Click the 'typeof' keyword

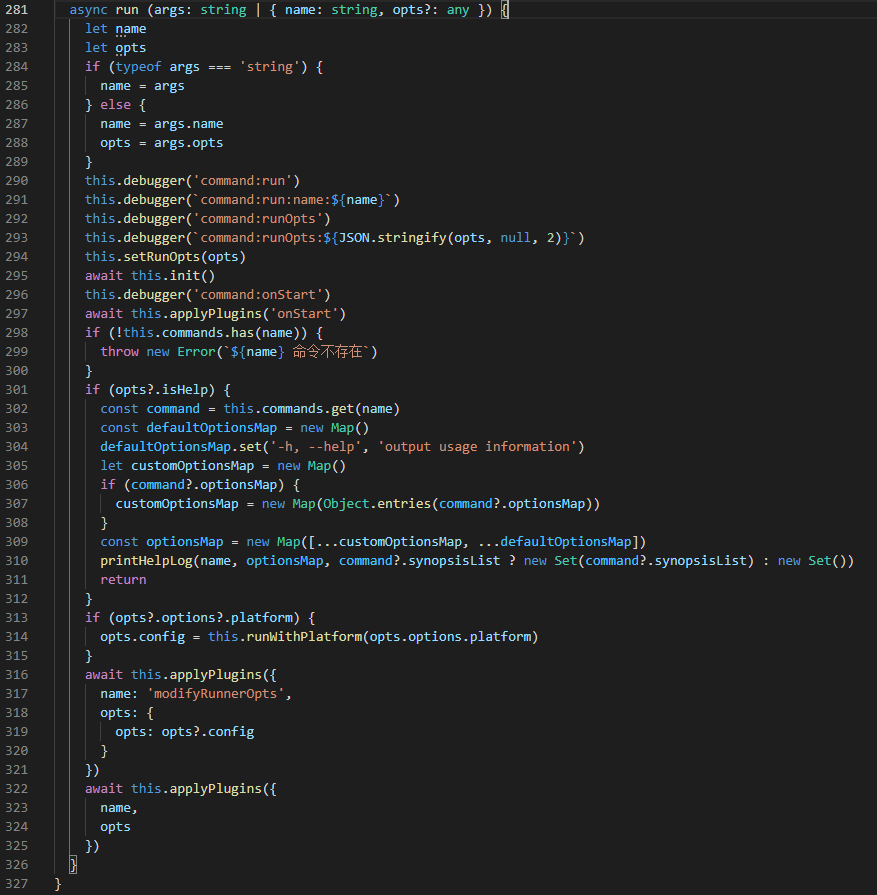[138, 67]
